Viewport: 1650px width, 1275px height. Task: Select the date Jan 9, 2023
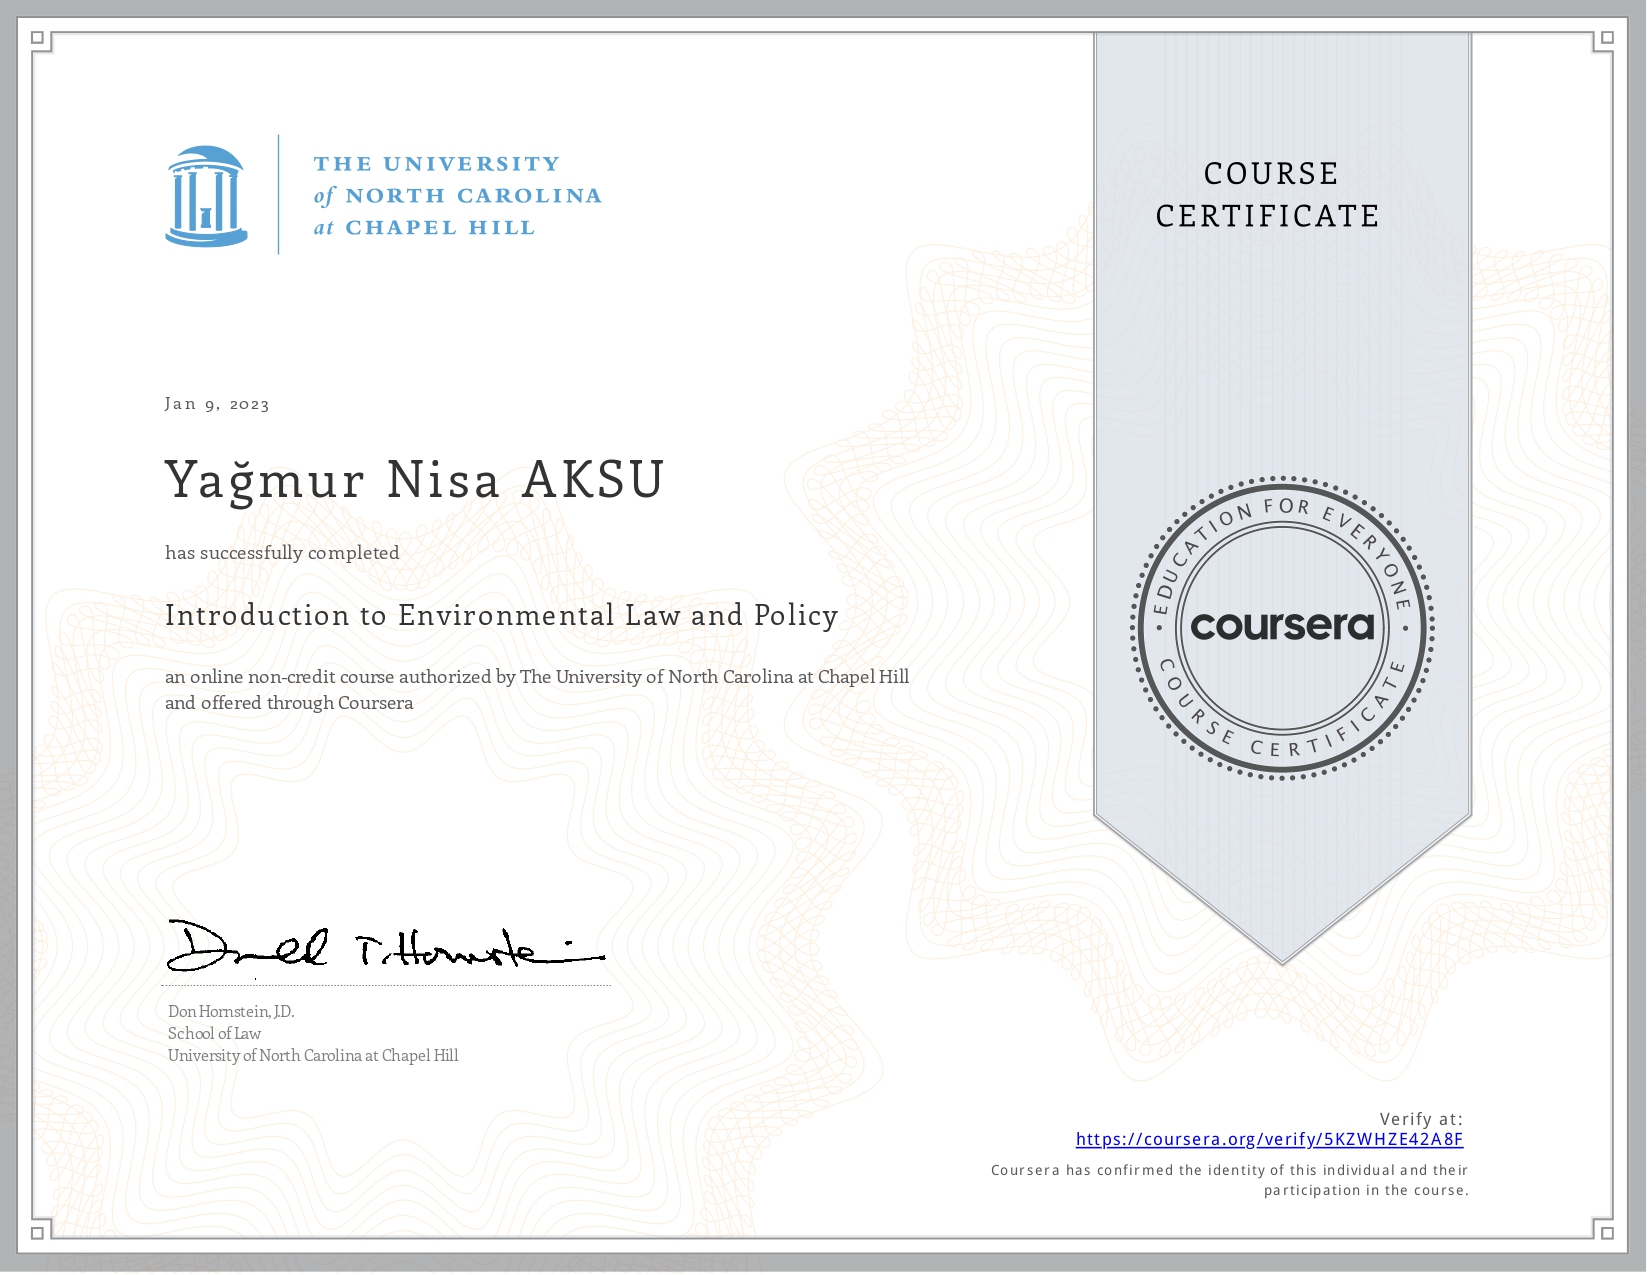click(216, 404)
